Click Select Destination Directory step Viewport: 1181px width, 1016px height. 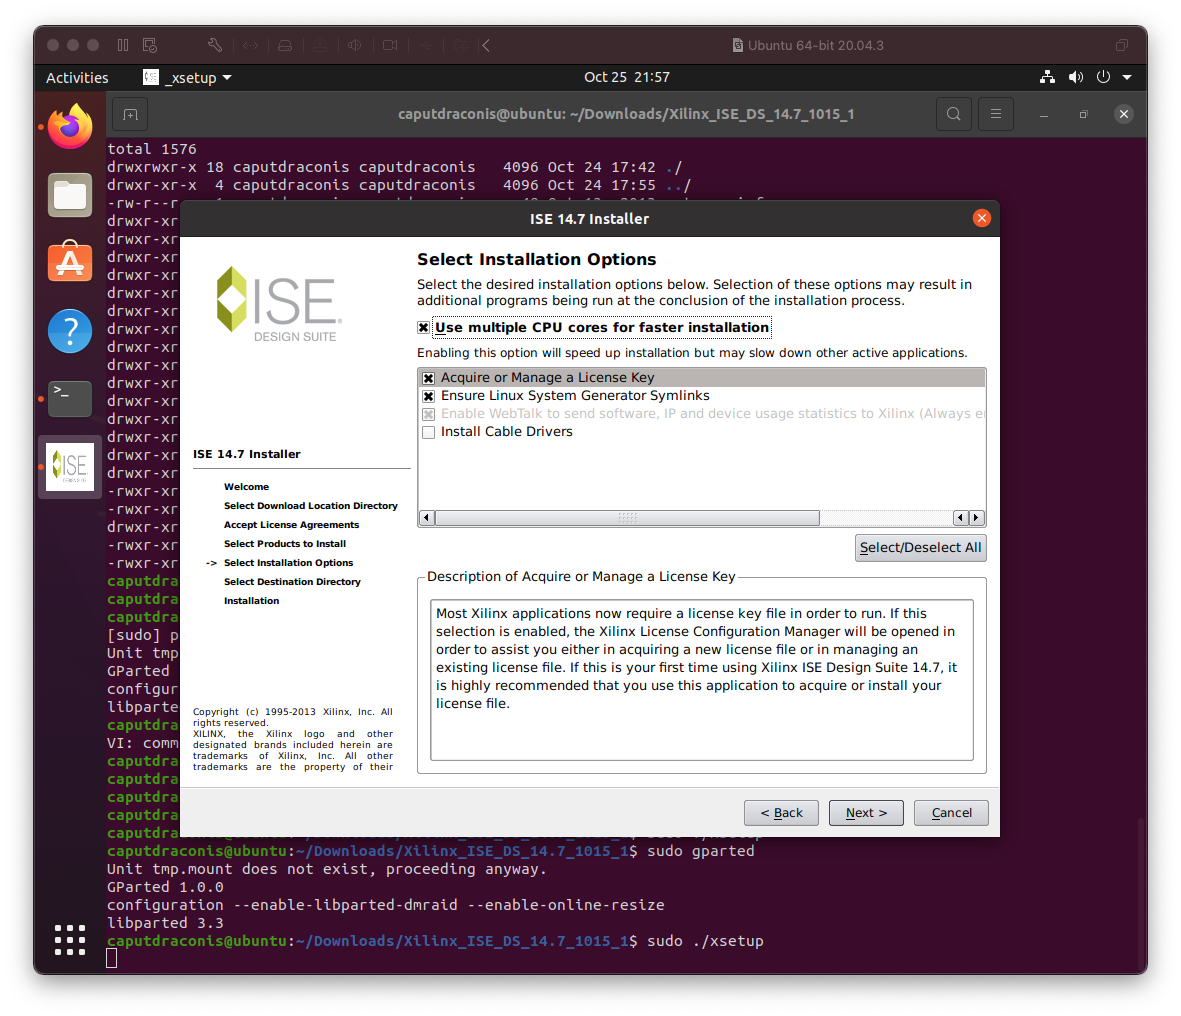(292, 581)
